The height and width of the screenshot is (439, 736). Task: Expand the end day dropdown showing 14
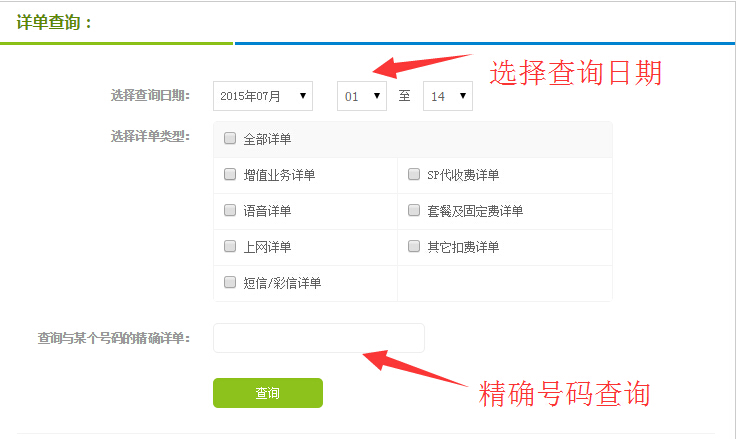(447, 96)
